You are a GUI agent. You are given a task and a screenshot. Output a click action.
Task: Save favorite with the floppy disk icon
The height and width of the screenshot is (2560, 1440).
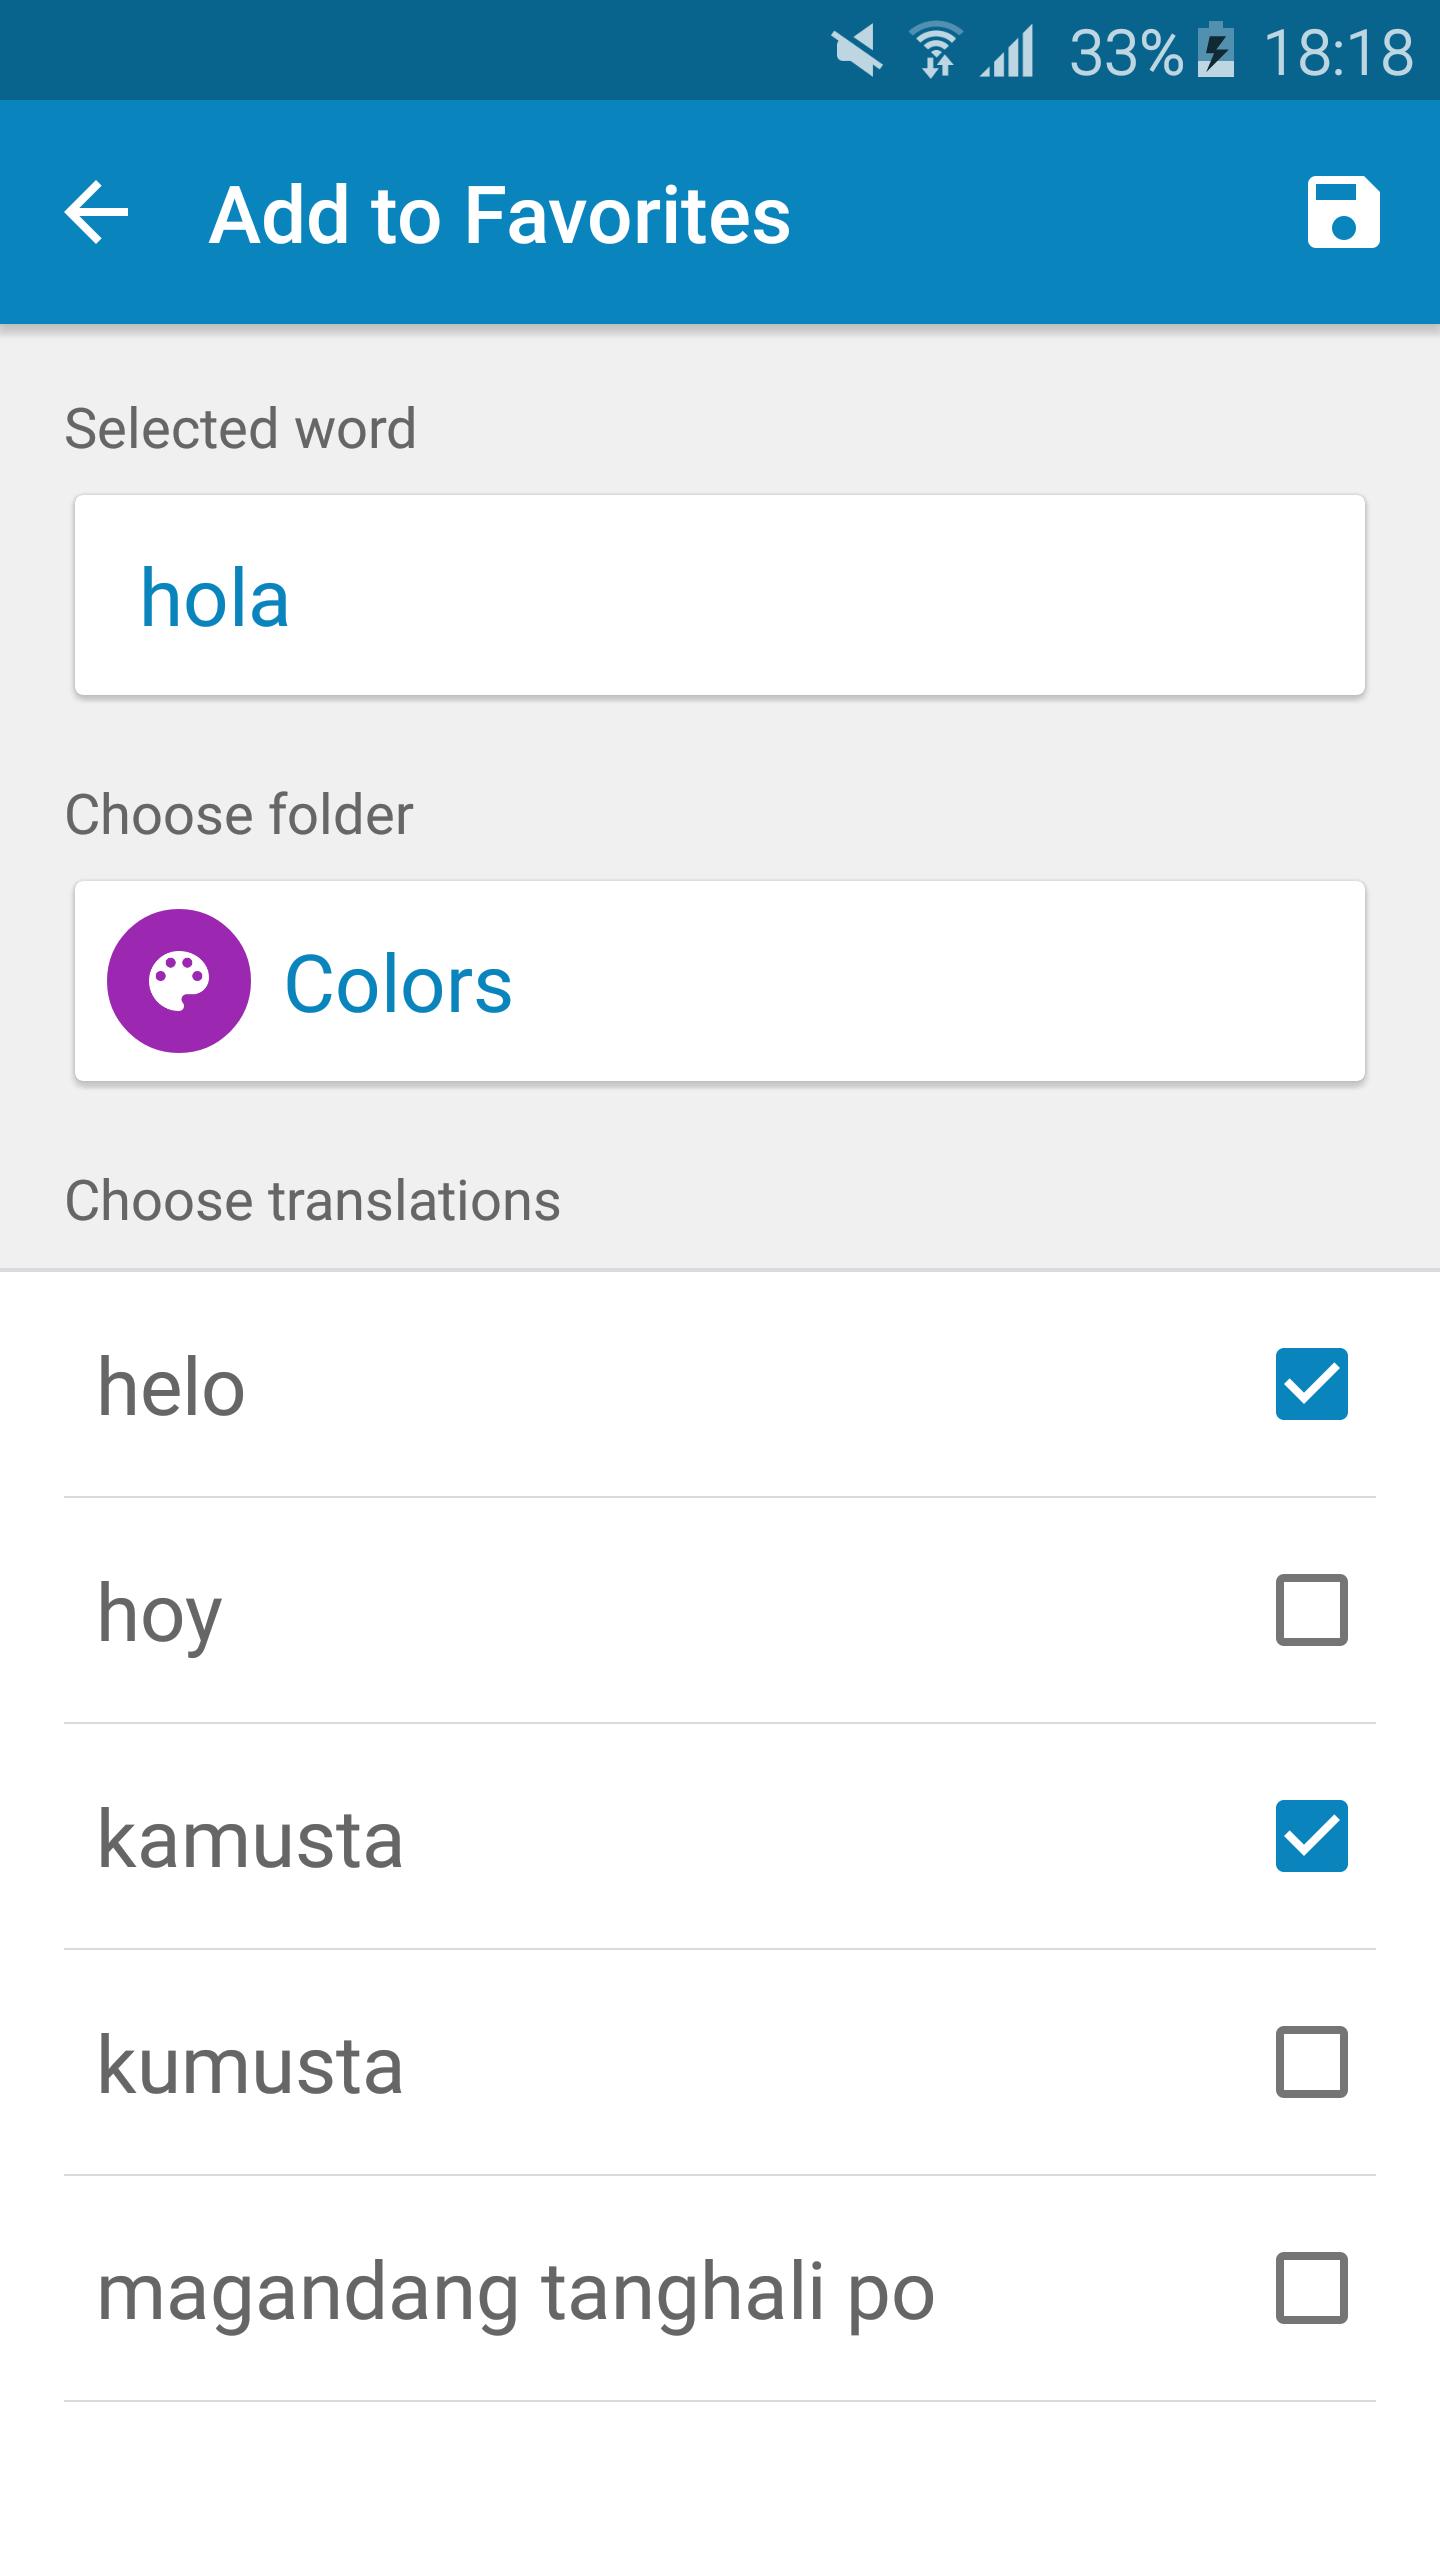tap(1343, 212)
